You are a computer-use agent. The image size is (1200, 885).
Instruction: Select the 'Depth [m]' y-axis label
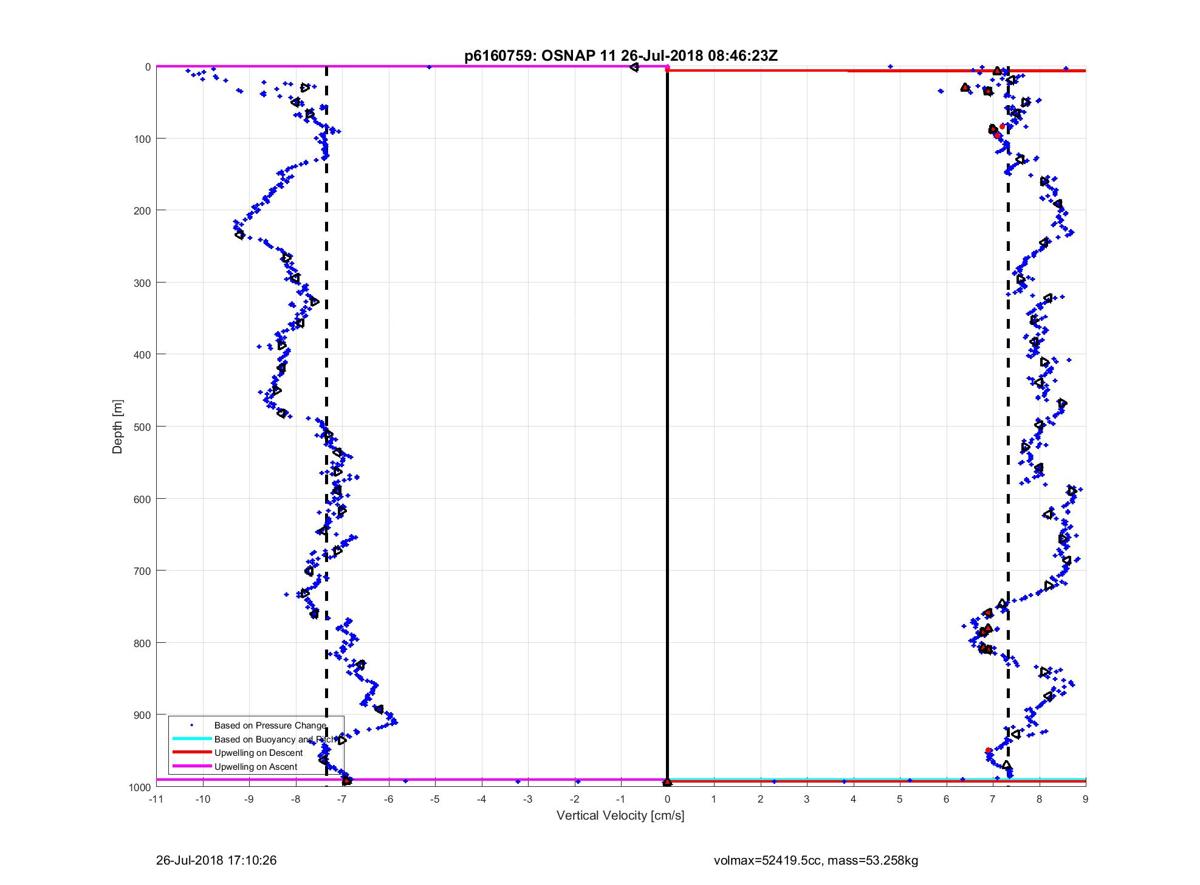pyautogui.click(x=118, y=427)
